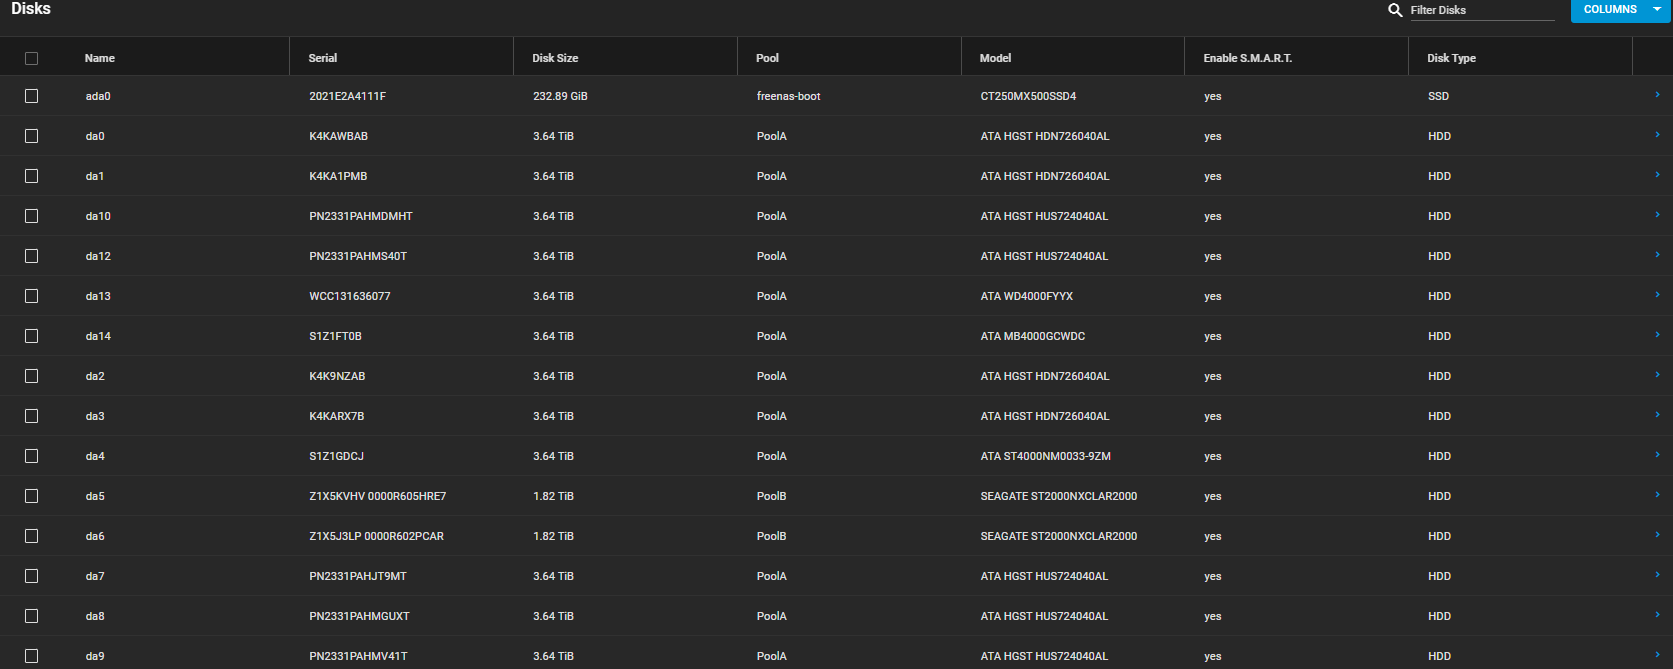
Task: Show details via da4 row chevron
Action: pyautogui.click(x=1657, y=455)
